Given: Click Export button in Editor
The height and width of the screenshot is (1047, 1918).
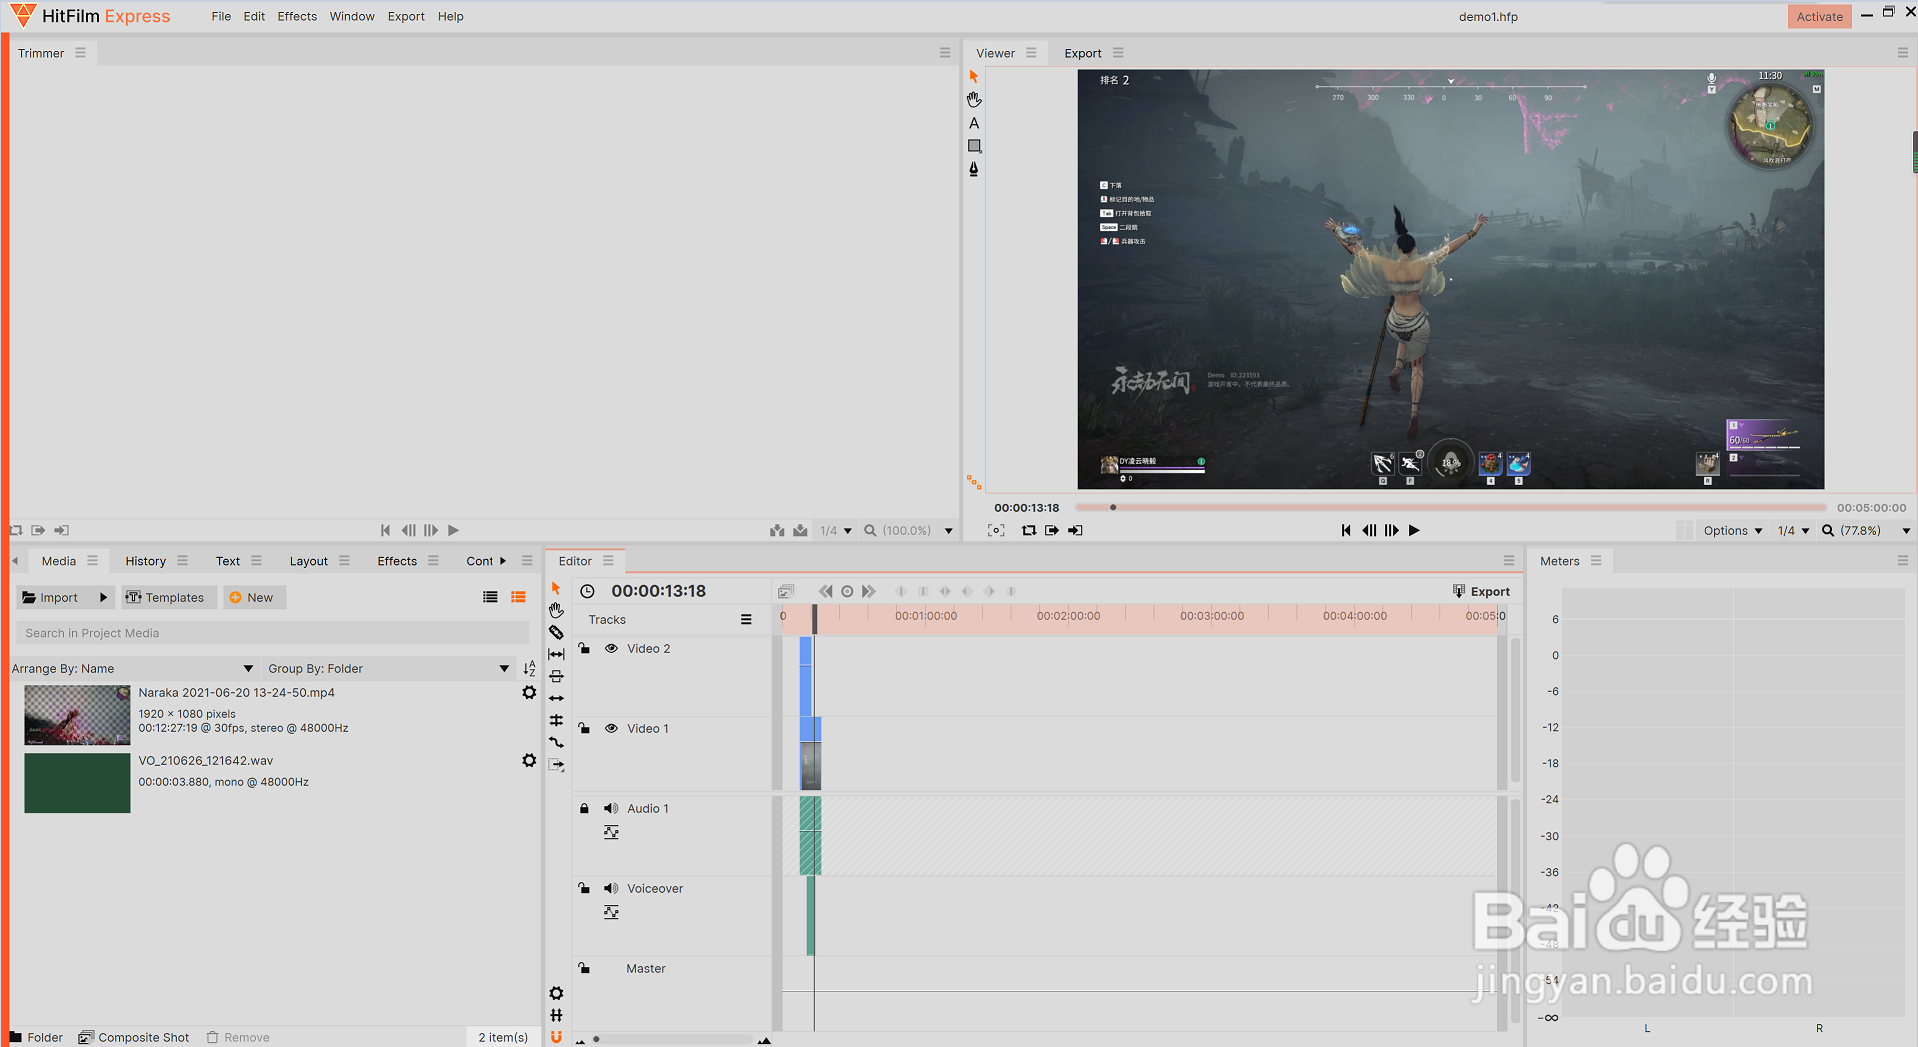Looking at the screenshot, I should pos(1481,591).
